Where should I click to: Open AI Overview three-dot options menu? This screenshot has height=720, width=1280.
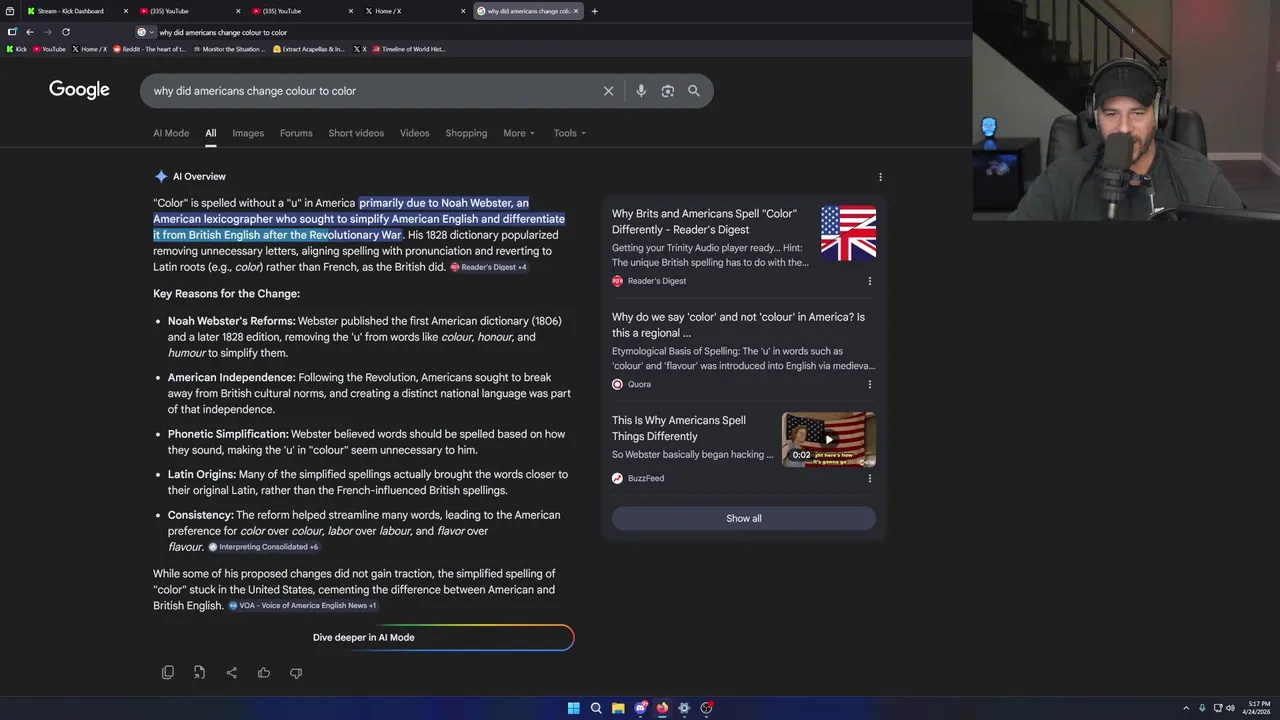[x=880, y=177]
